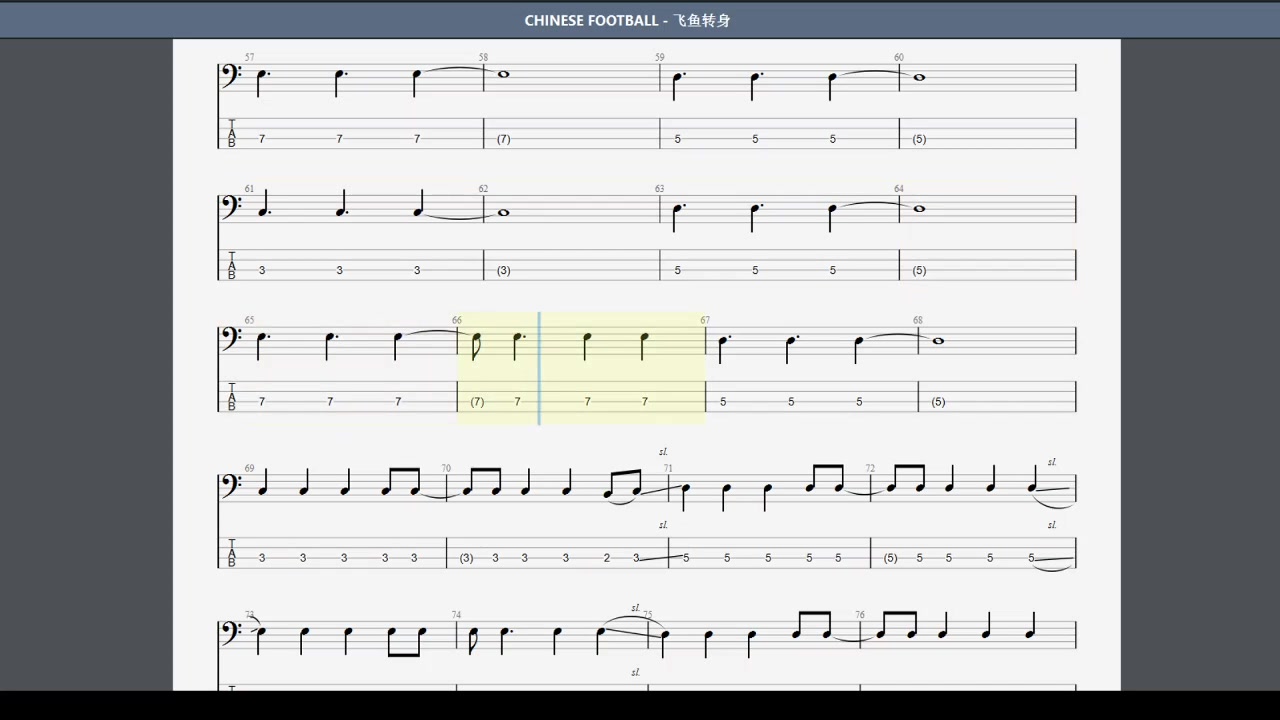This screenshot has width=1280, height=720.
Task: Click the tied (5) tab note in measure 60
Action: [x=919, y=139]
